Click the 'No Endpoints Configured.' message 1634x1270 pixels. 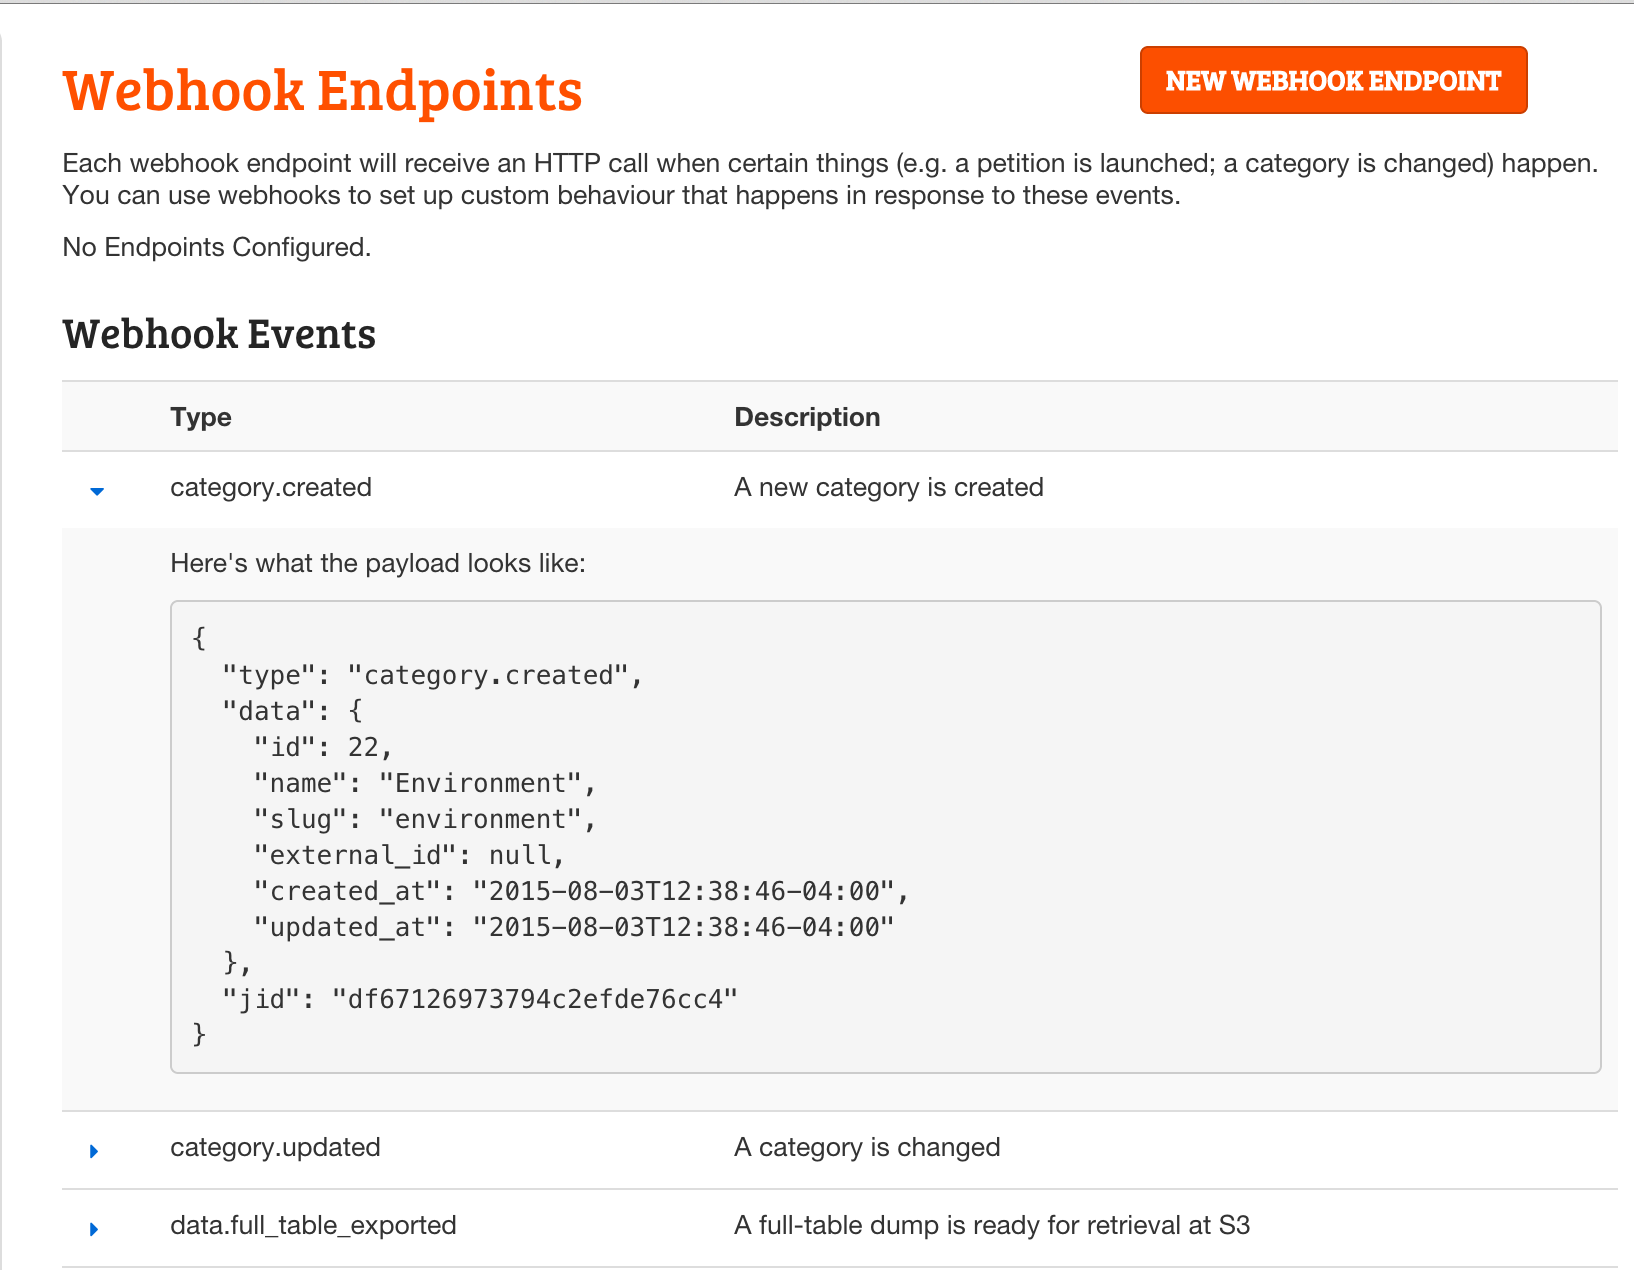point(217,247)
